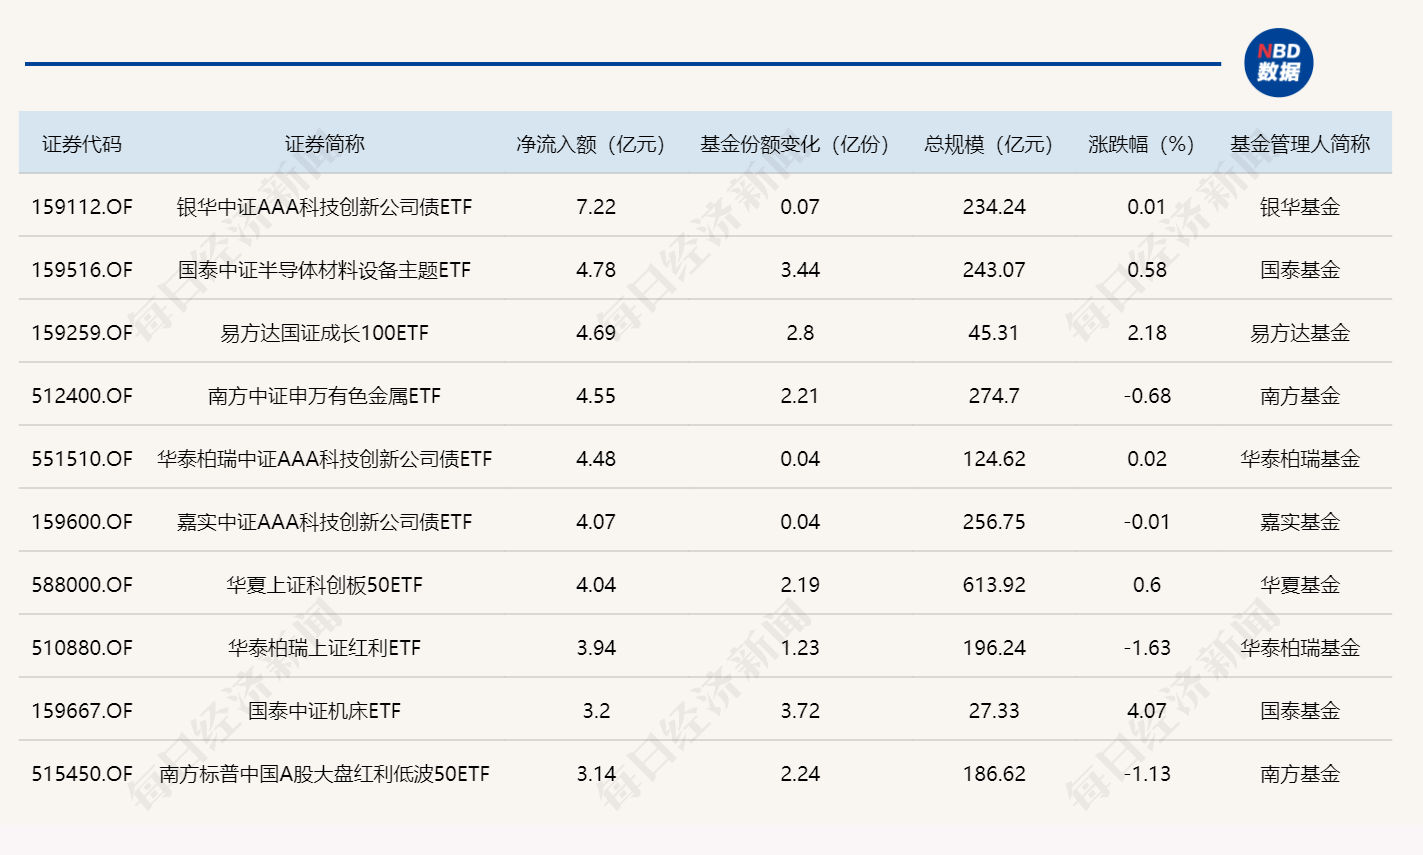The height and width of the screenshot is (855, 1423).
Task: Click fund manager 银华基金
Action: point(1300,207)
